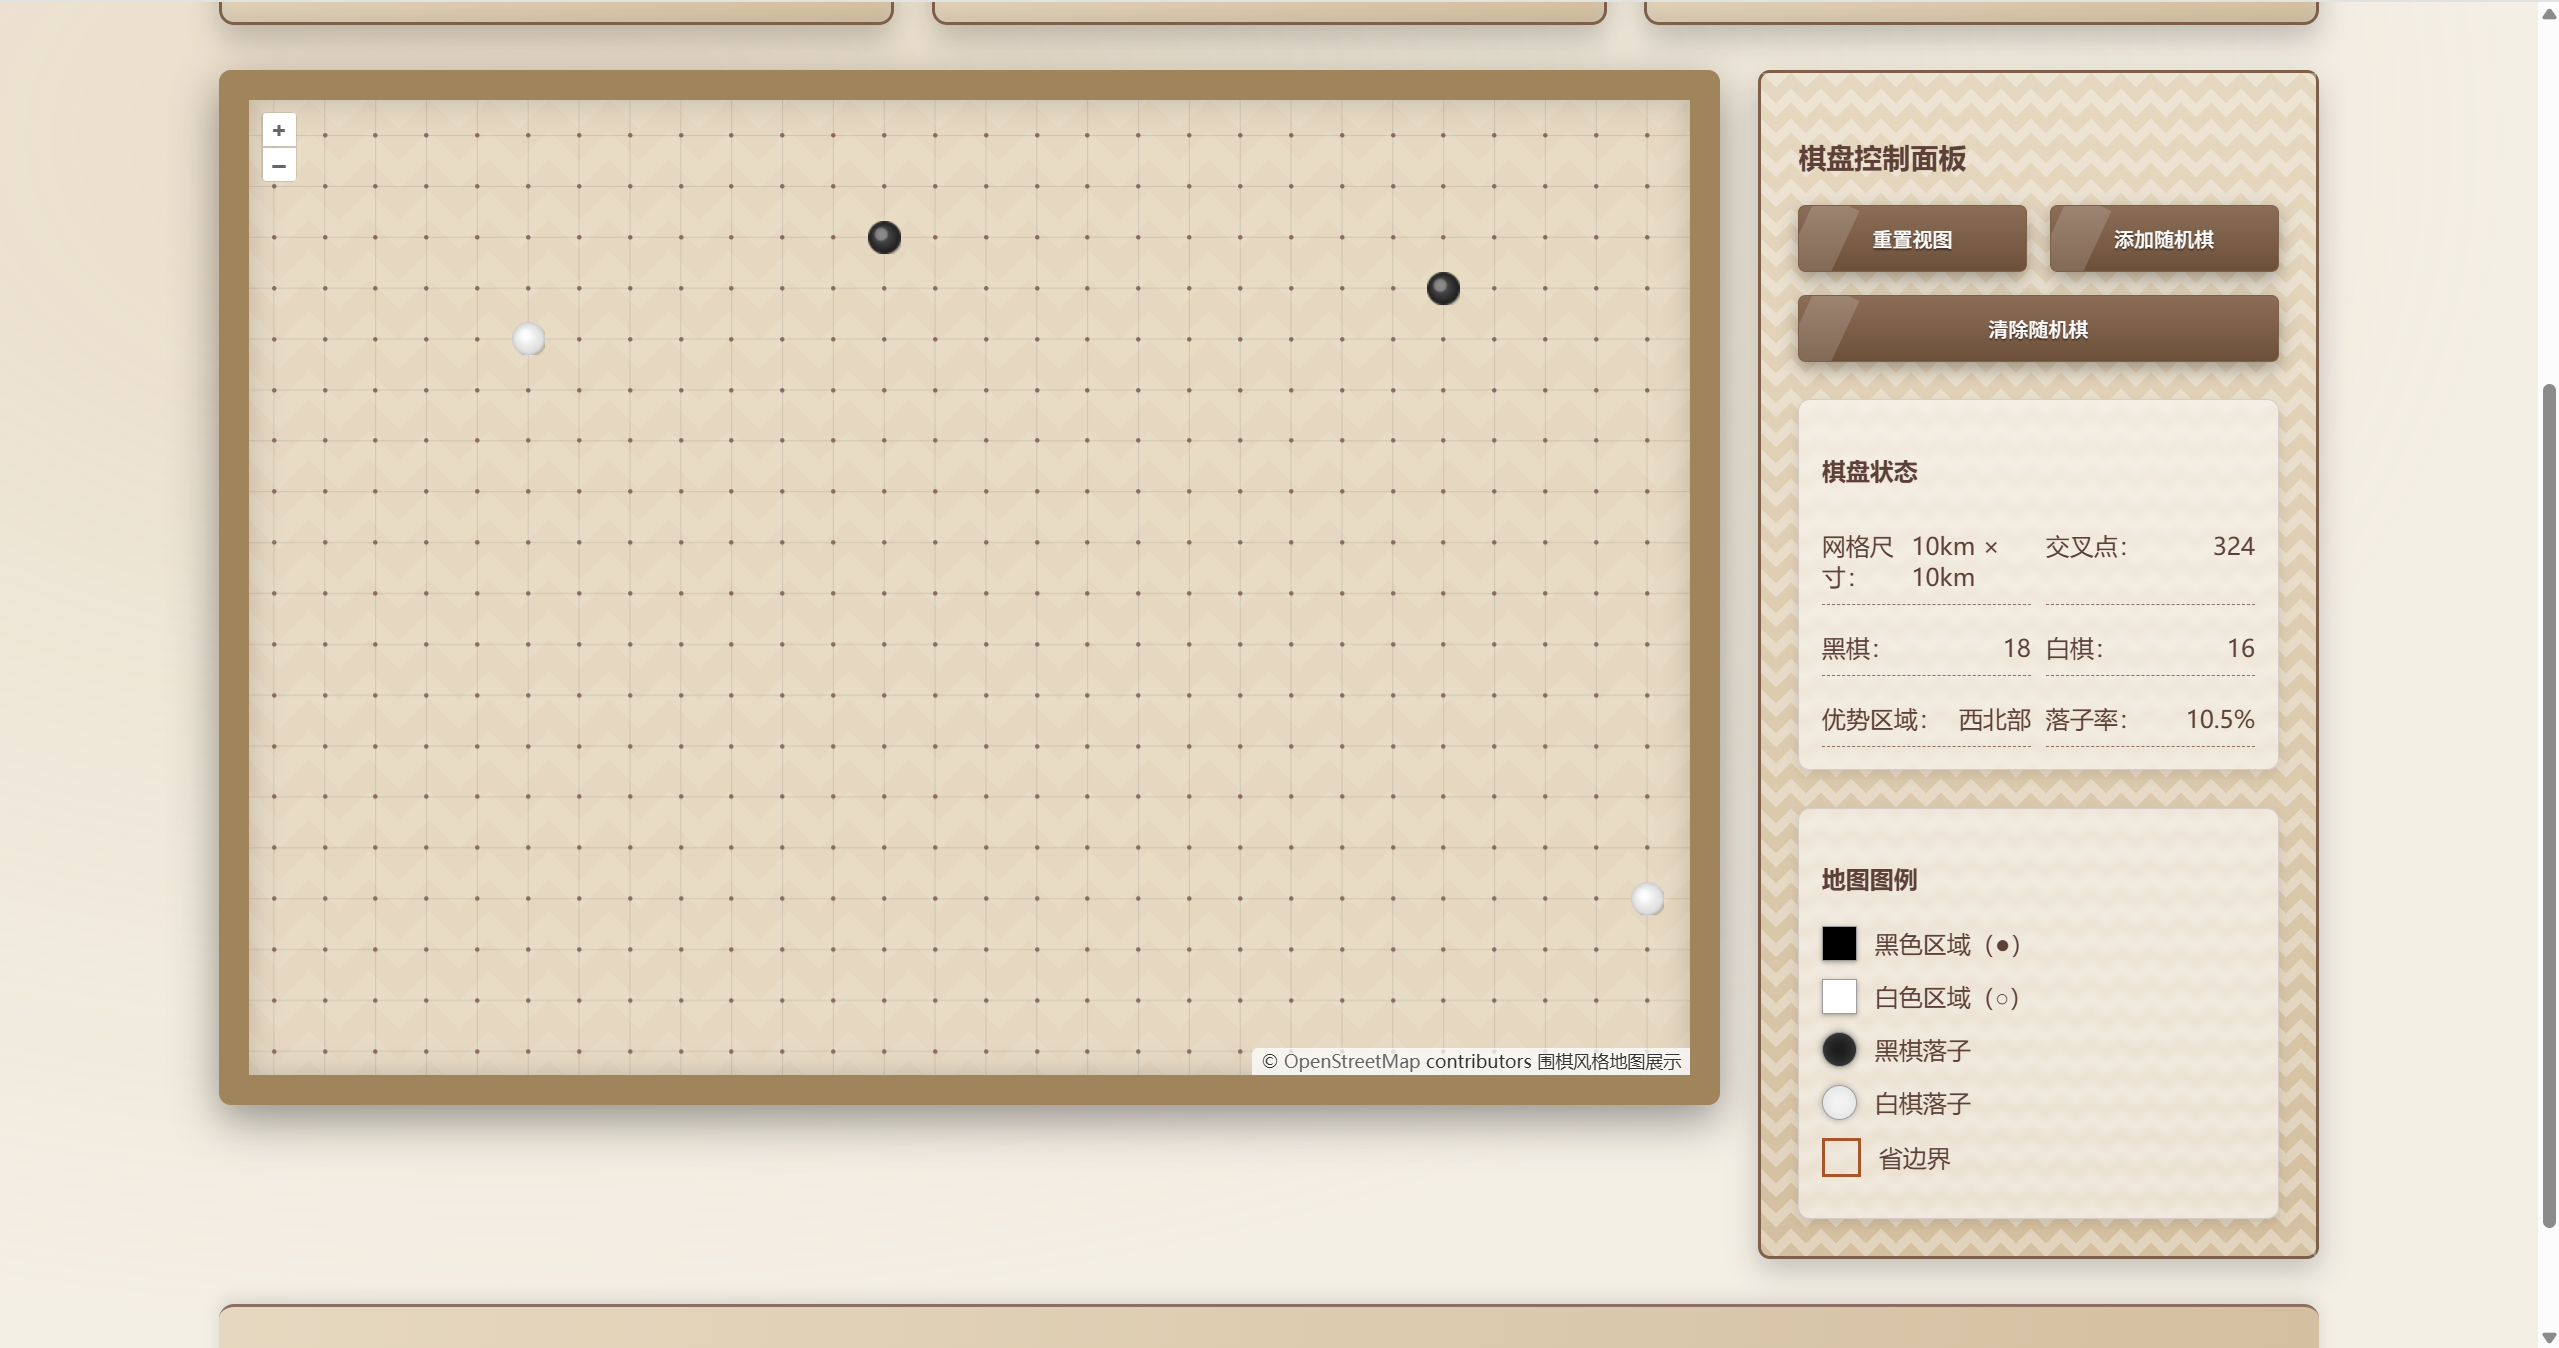2559x1348 pixels.
Task: Click the 交叉点 324 value
Action: pos(2232,546)
